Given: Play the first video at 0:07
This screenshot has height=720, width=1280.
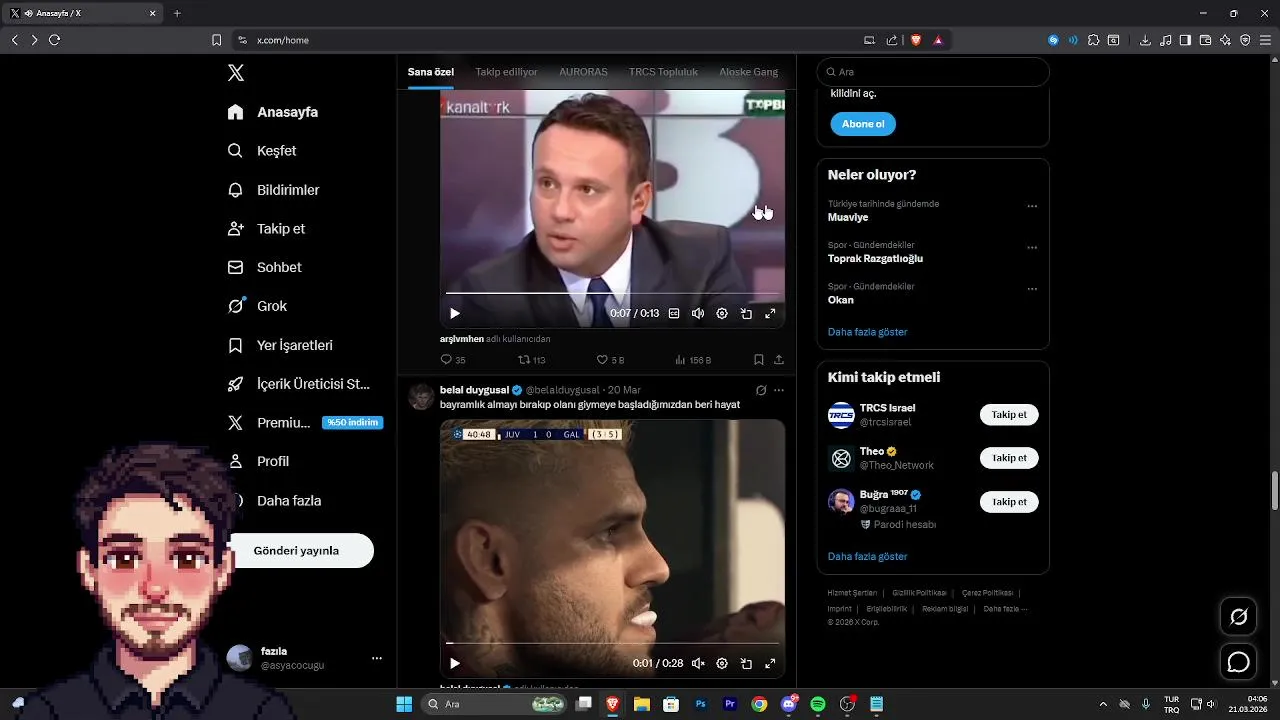Looking at the screenshot, I should [455, 313].
